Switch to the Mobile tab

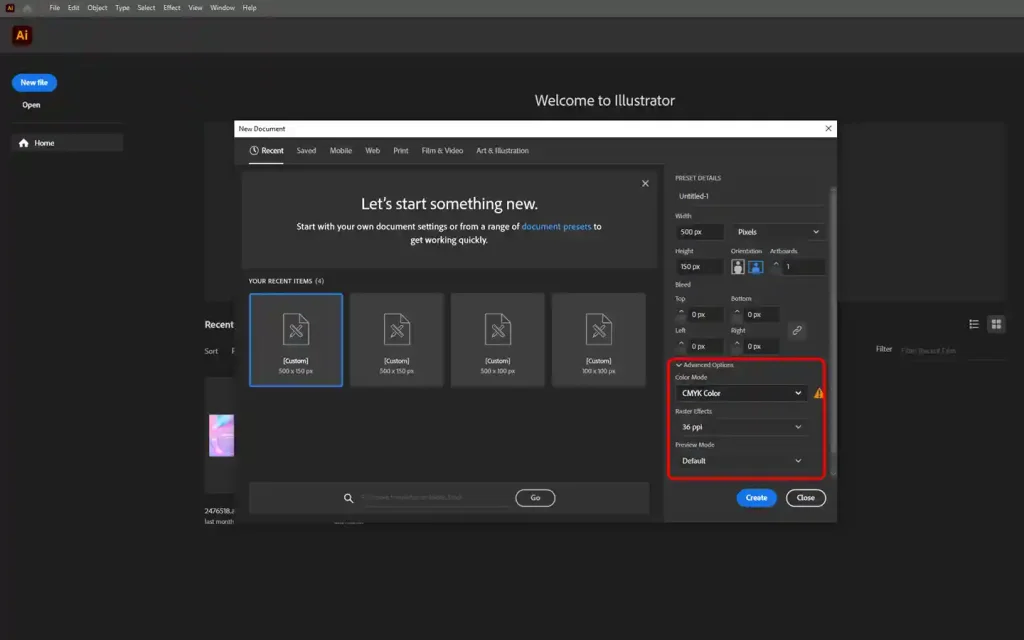pos(341,151)
